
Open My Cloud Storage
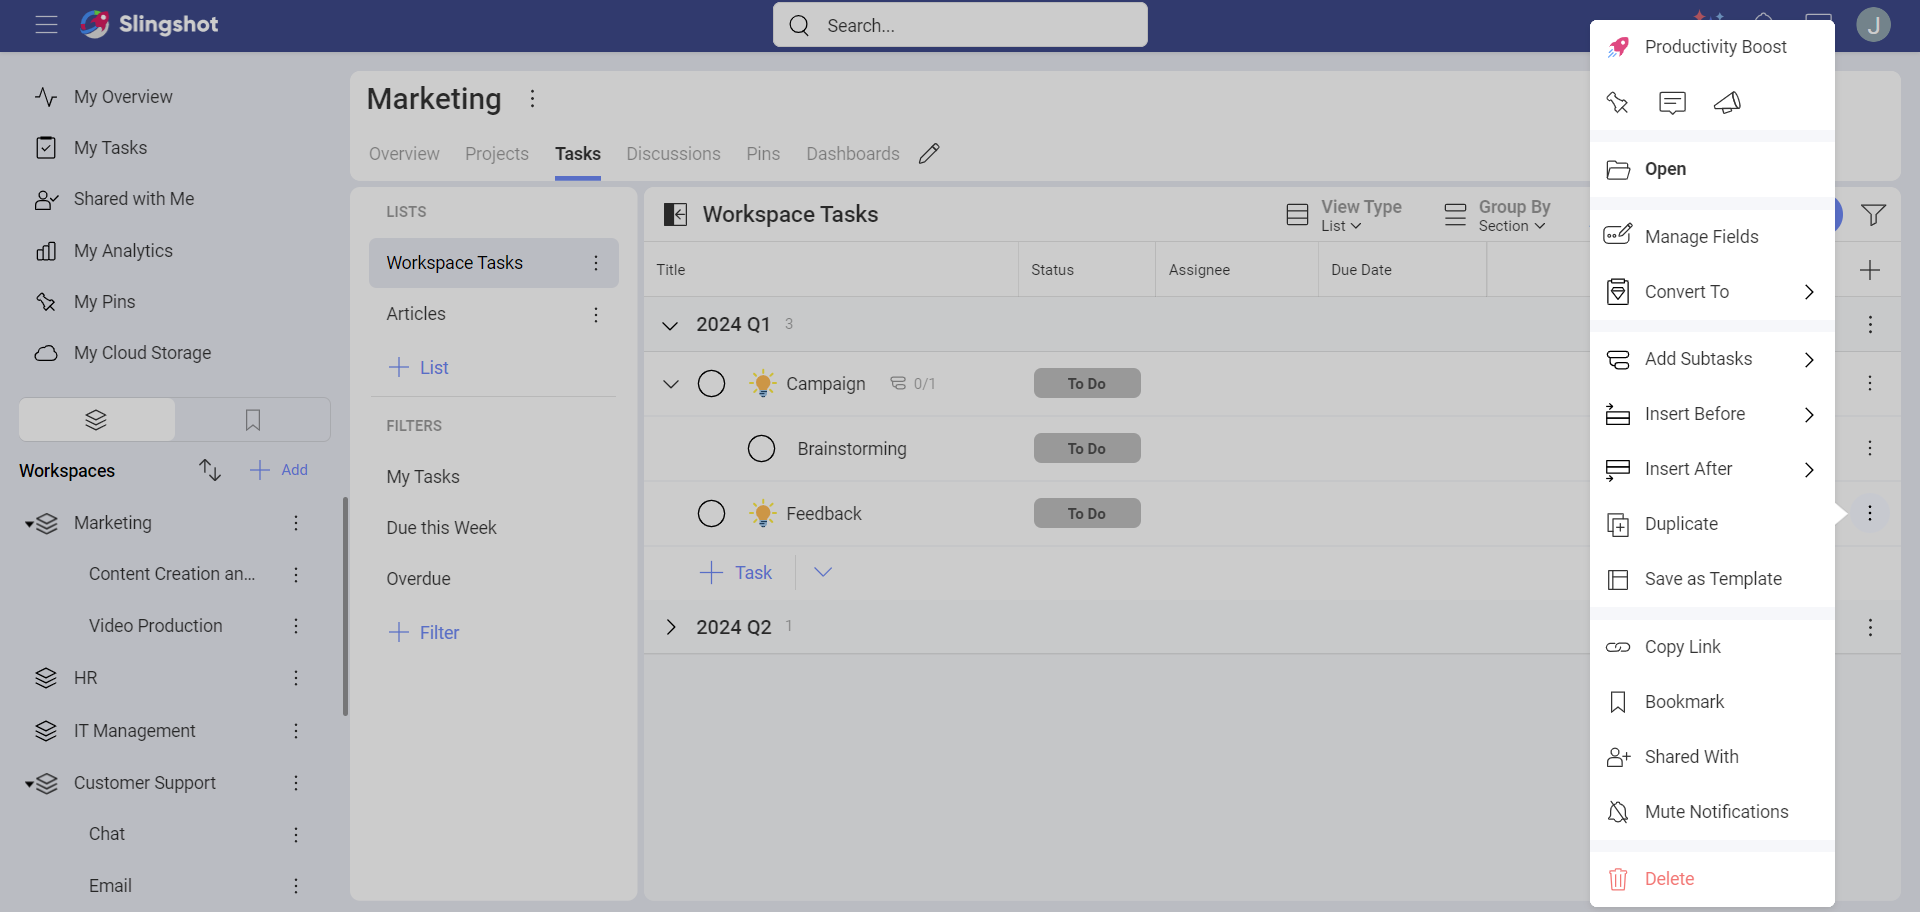[142, 353]
